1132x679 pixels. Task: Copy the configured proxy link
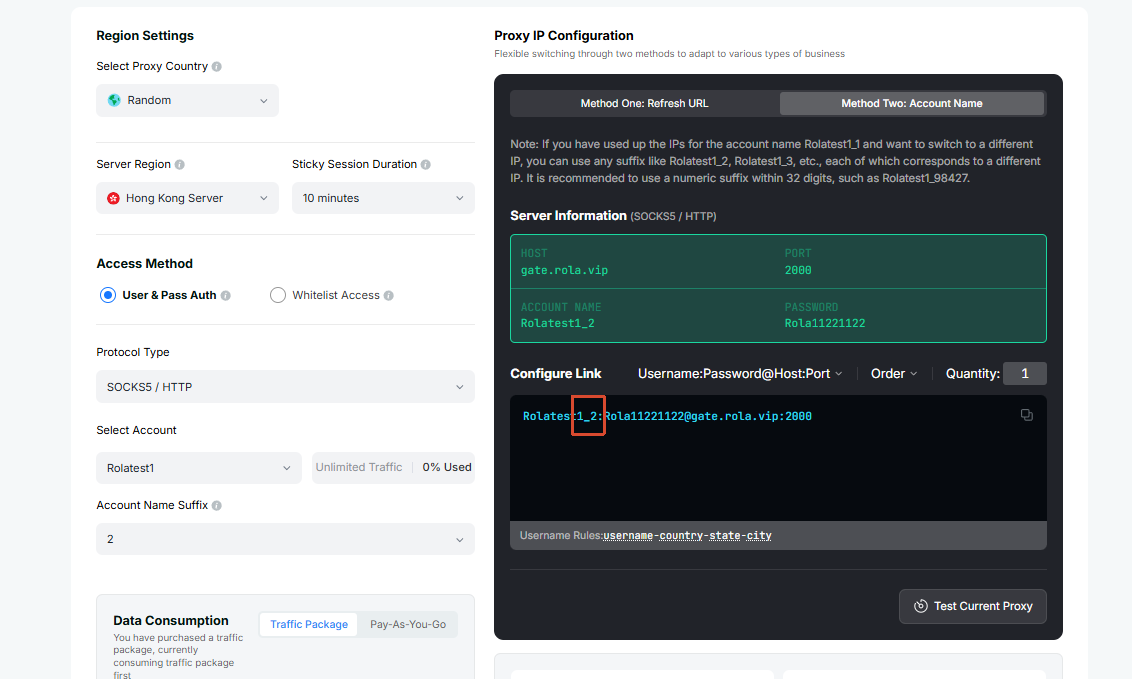click(1027, 415)
